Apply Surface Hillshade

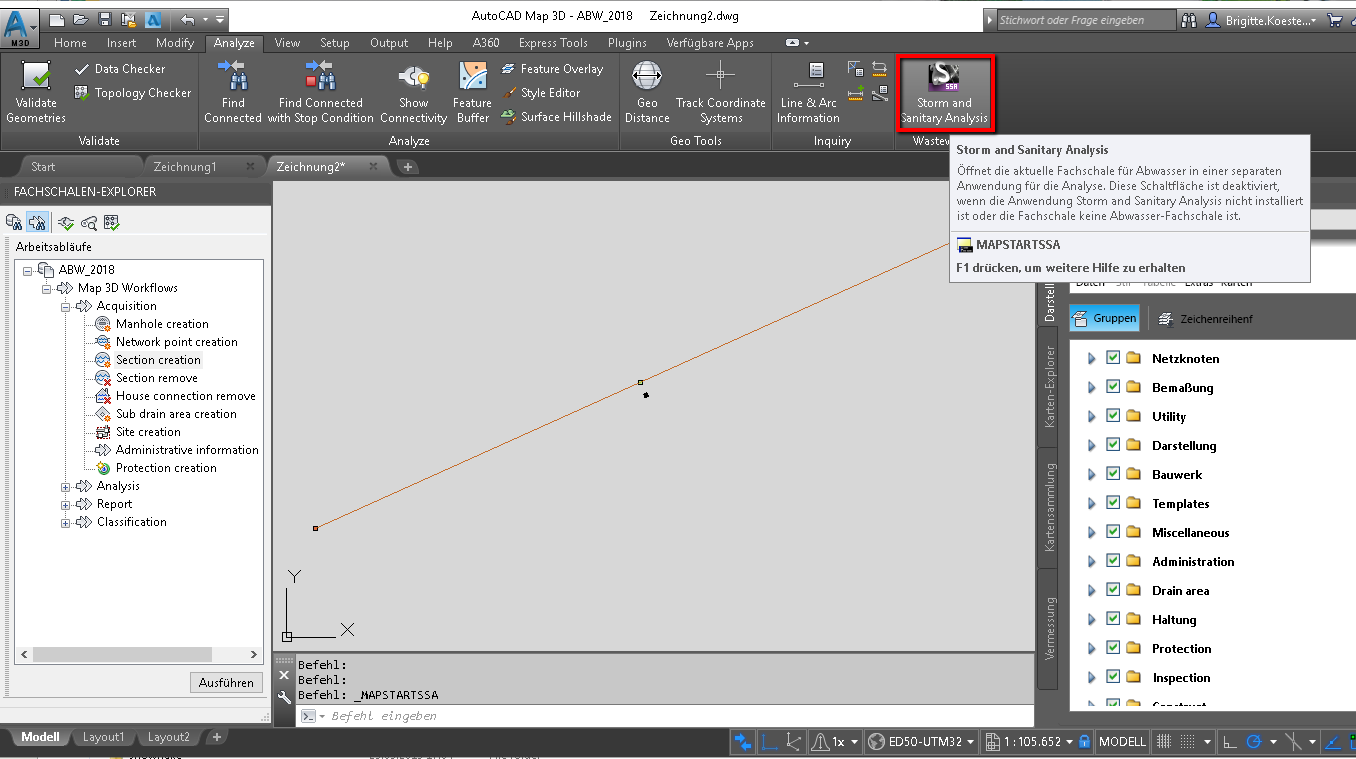(x=556, y=117)
